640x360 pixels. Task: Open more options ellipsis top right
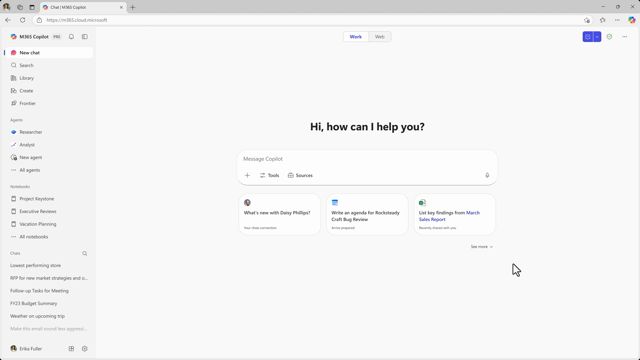(x=624, y=37)
